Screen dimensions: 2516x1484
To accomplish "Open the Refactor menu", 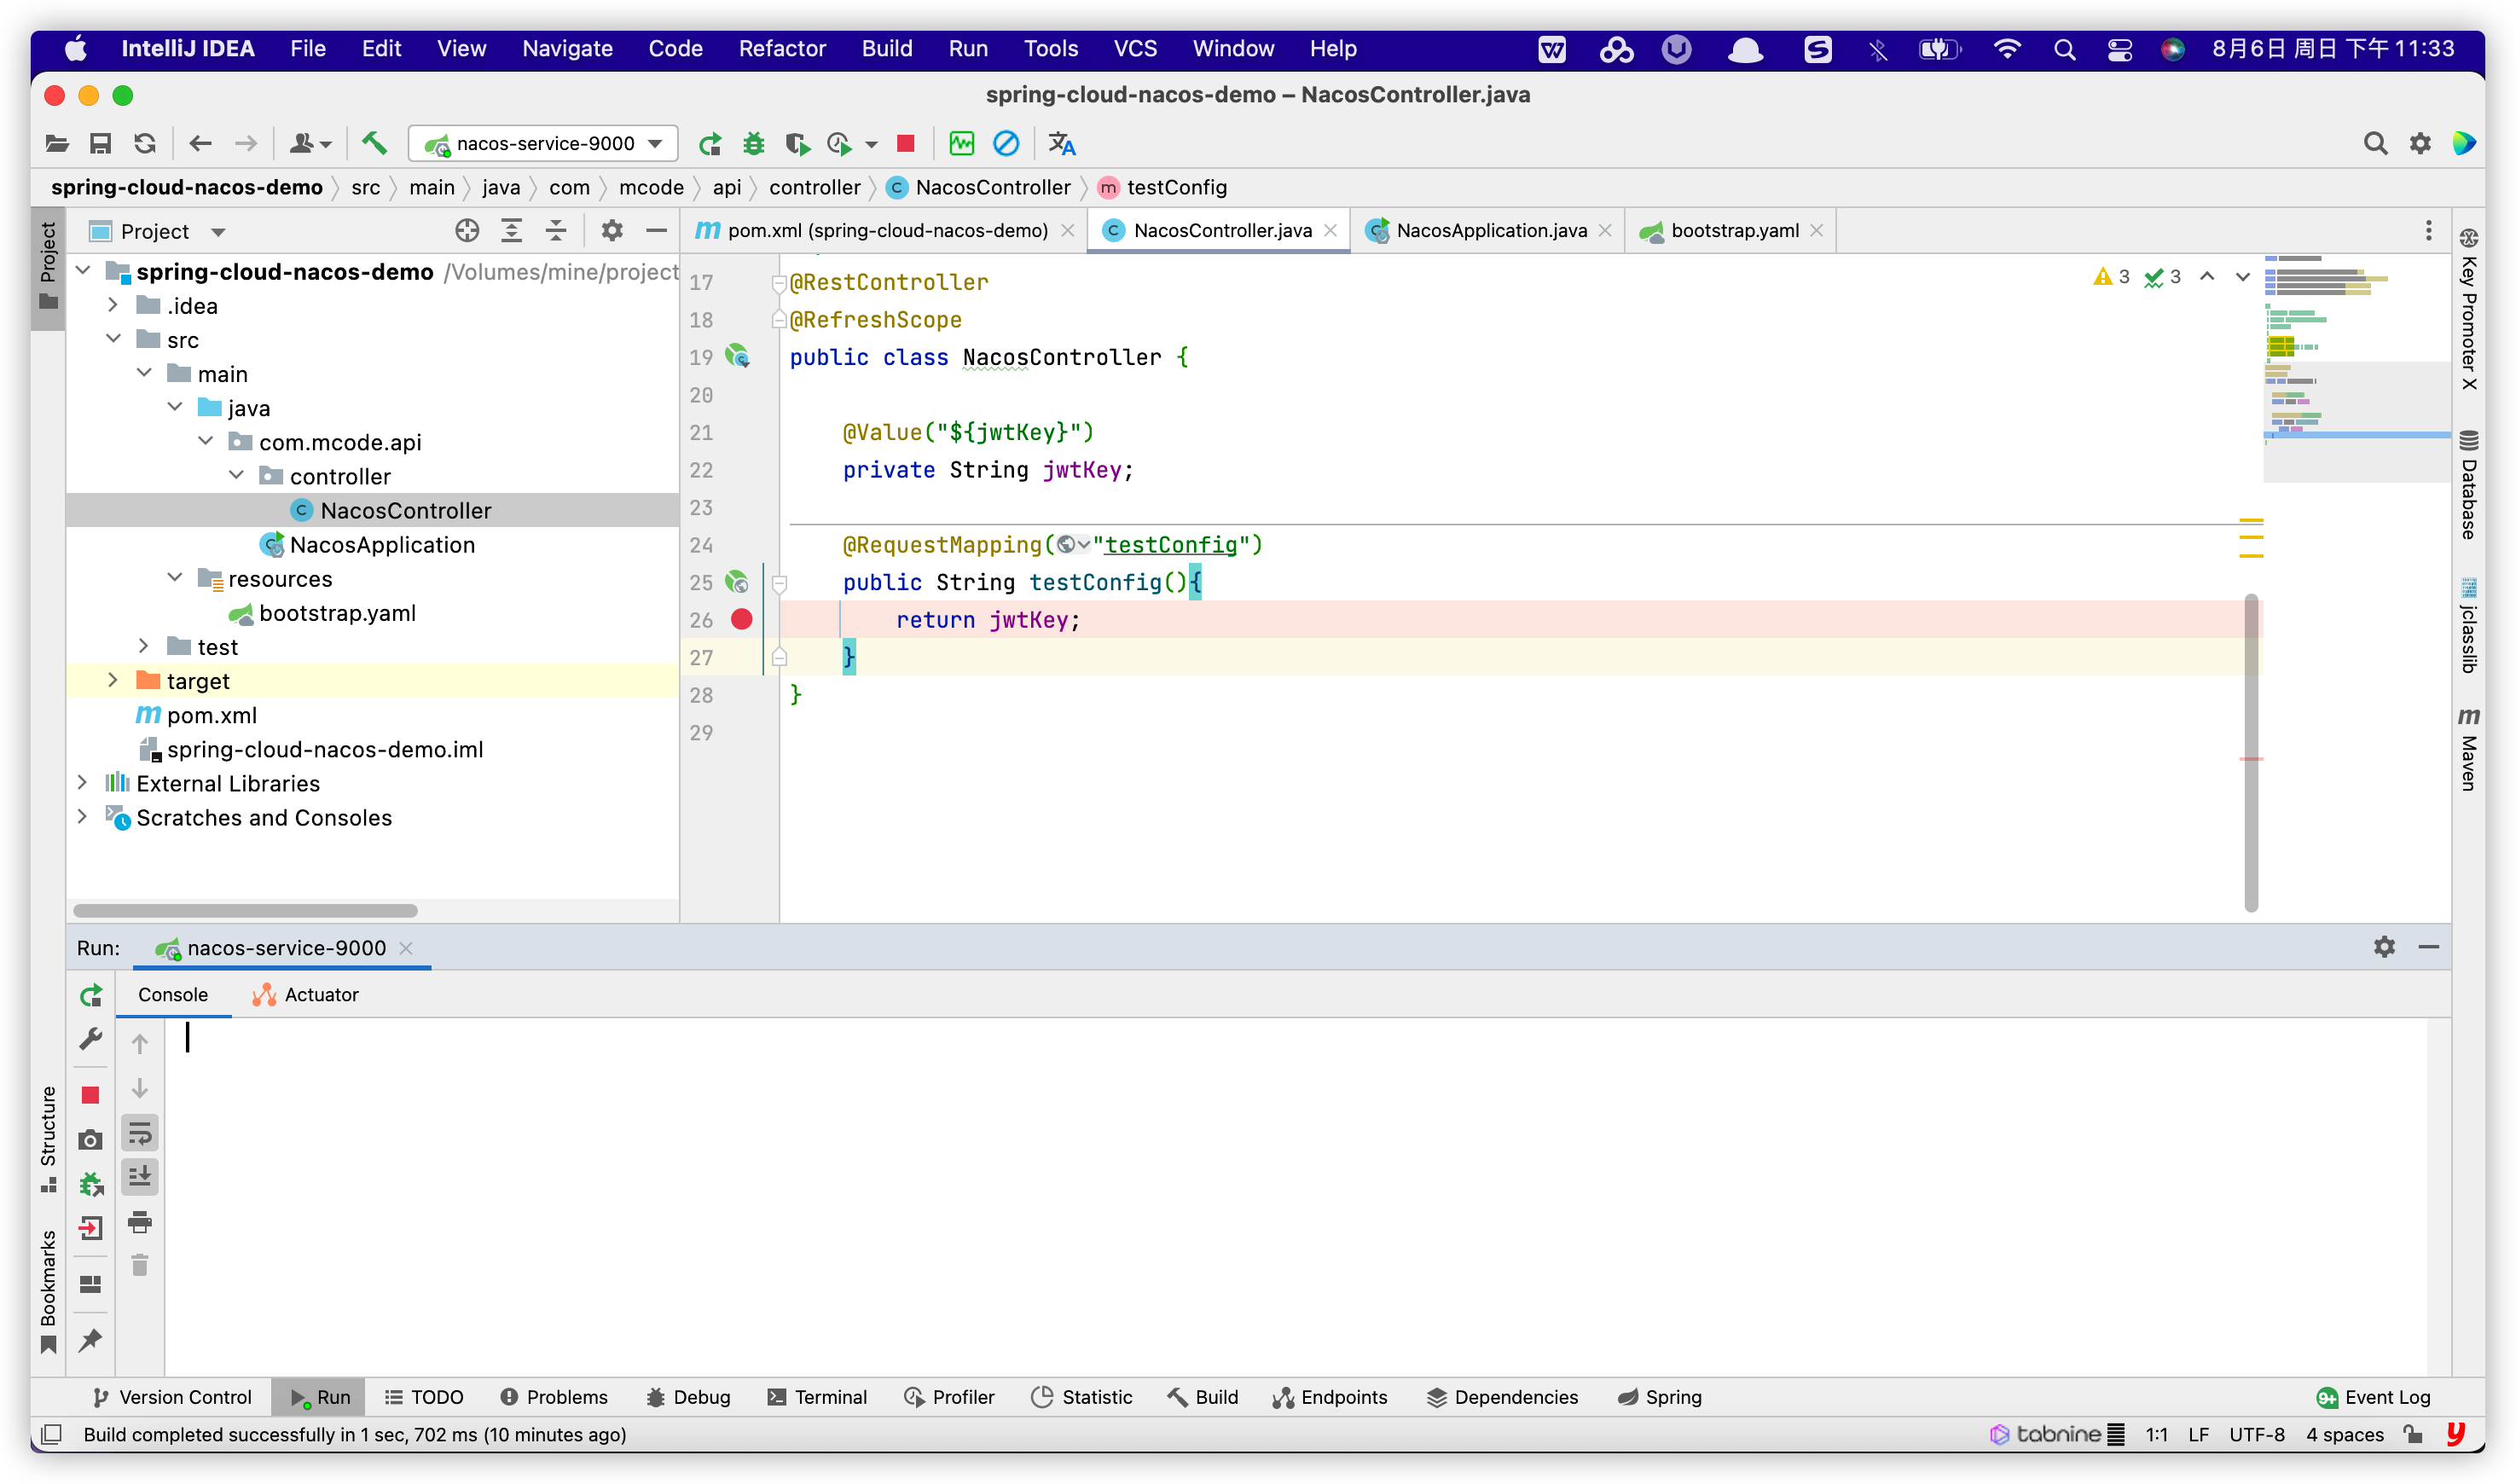I will tap(782, 48).
